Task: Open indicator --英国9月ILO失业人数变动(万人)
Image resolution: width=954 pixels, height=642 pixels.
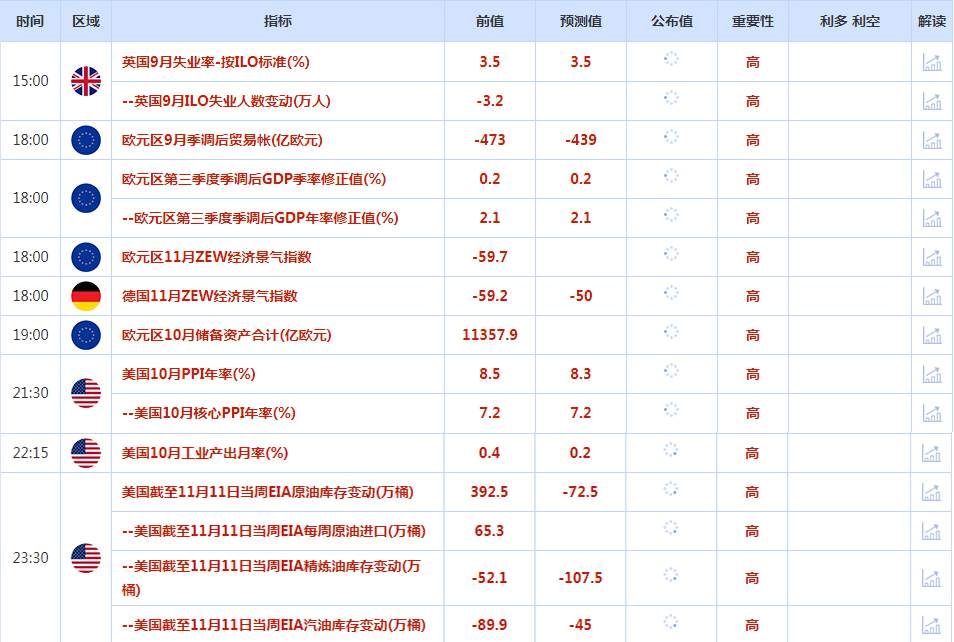Action: pyautogui.click(x=226, y=101)
